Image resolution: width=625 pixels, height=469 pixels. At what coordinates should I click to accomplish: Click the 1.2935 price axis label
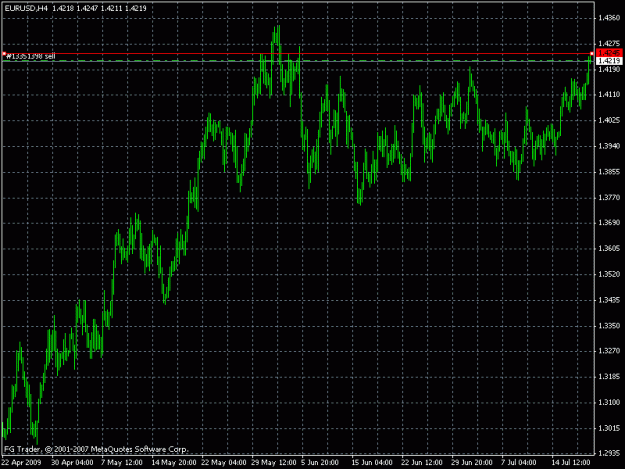pos(609,453)
